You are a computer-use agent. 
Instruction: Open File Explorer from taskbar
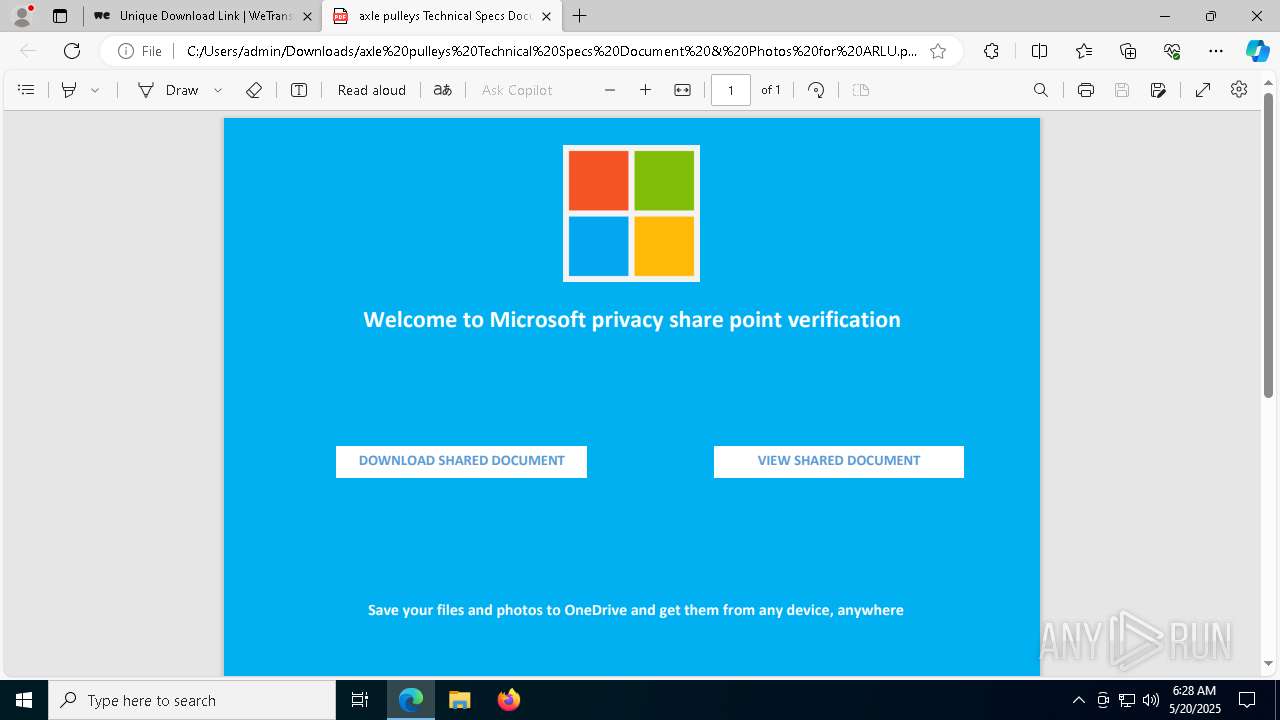coord(459,700)
